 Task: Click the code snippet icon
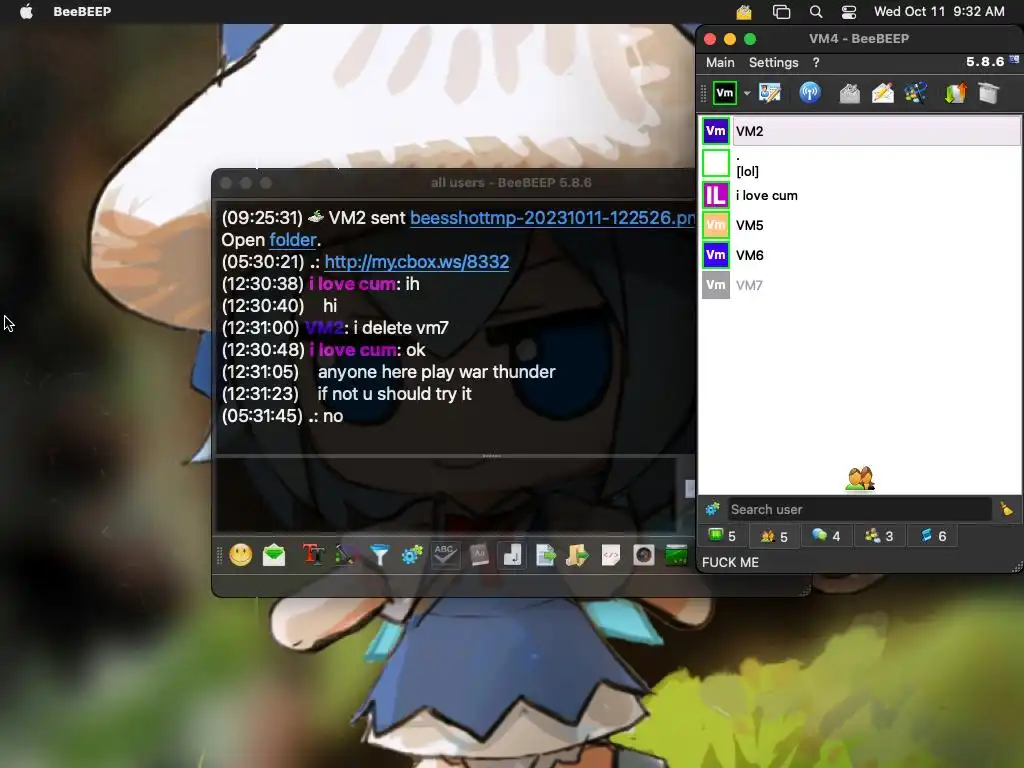611,555
